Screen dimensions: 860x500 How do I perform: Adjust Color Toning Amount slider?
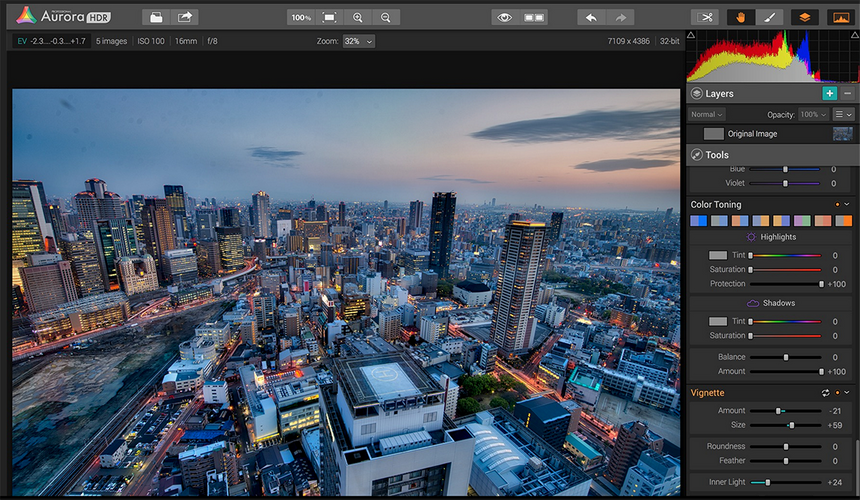pyautogui.click(x=785, y=372)
